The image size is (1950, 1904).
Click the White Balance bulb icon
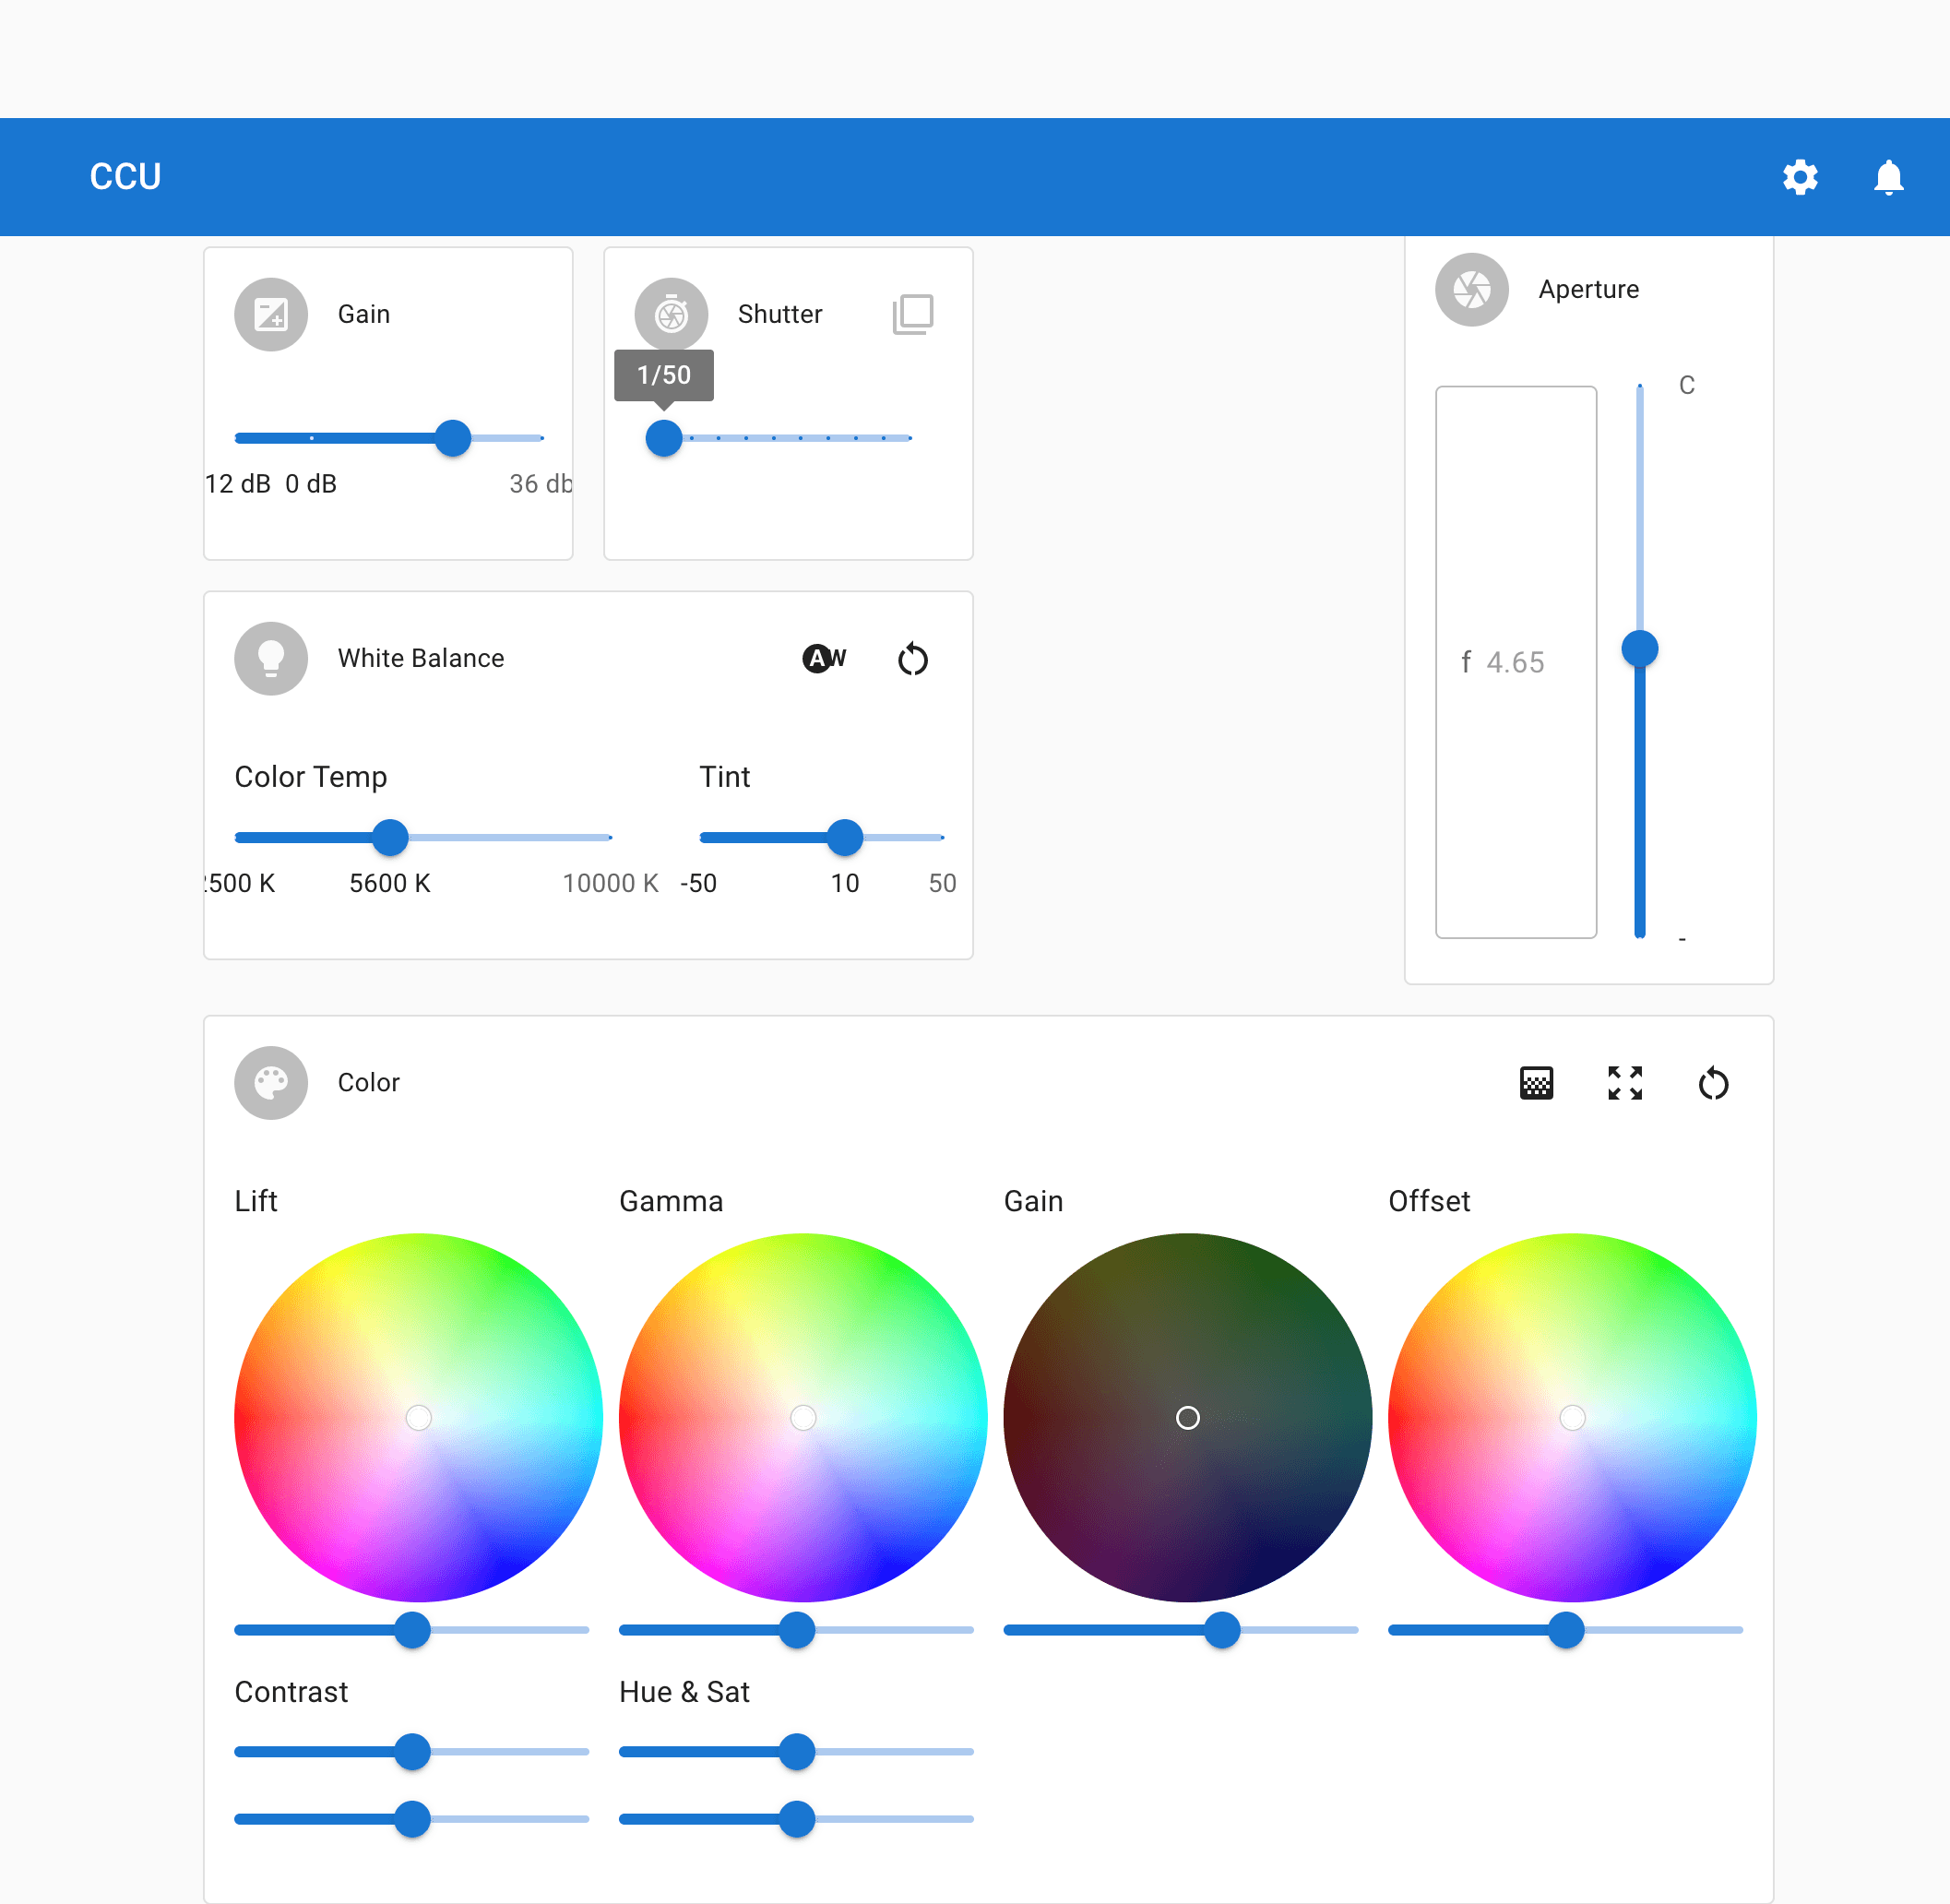[x=270, y=658]
